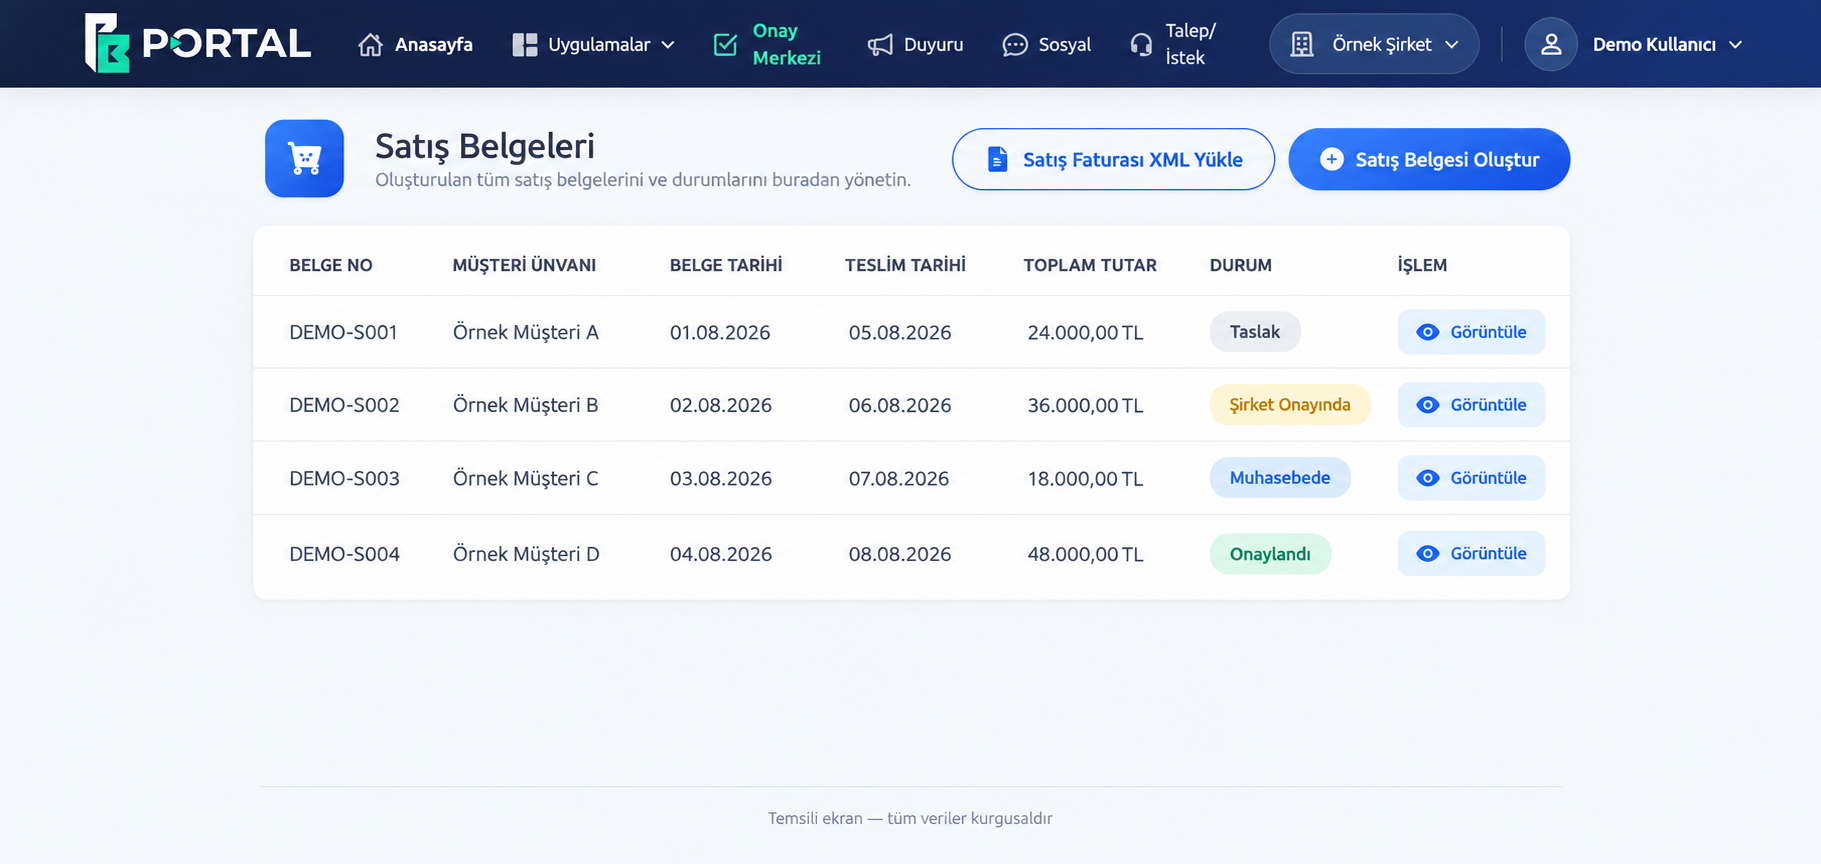1821x864 pixels.
Task: Click the eye icon in DEMO-S004 row
Action: coord(1428,554)
